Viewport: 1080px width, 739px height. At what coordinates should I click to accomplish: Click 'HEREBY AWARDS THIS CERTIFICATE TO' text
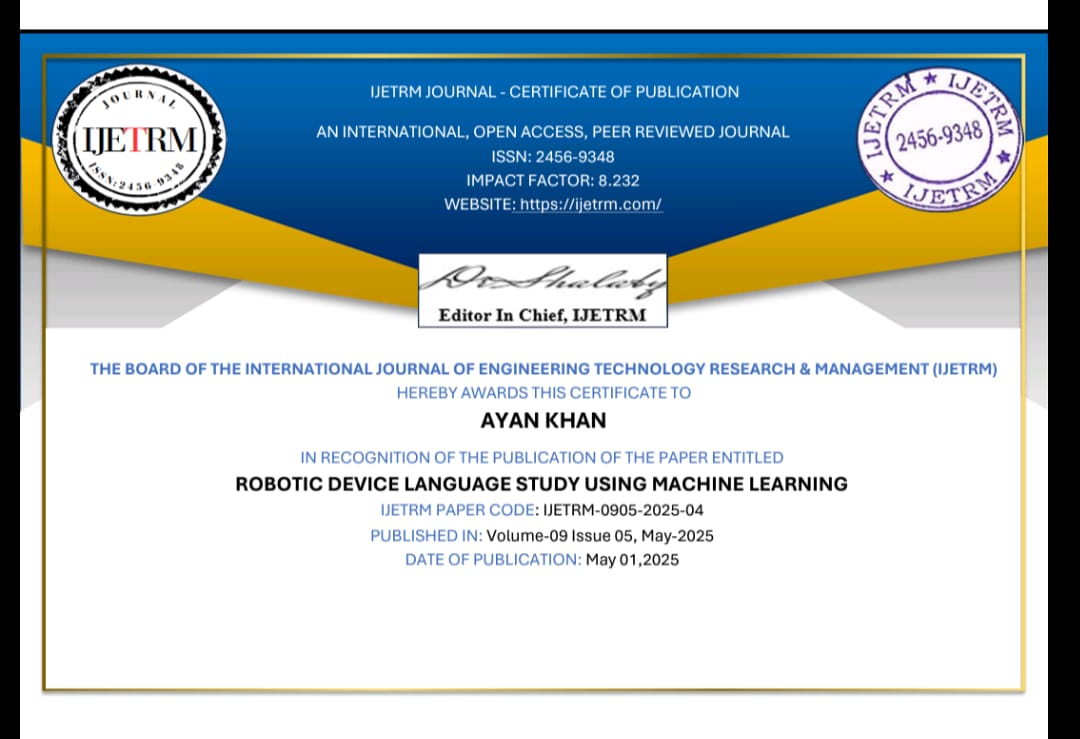coord(543,393)
